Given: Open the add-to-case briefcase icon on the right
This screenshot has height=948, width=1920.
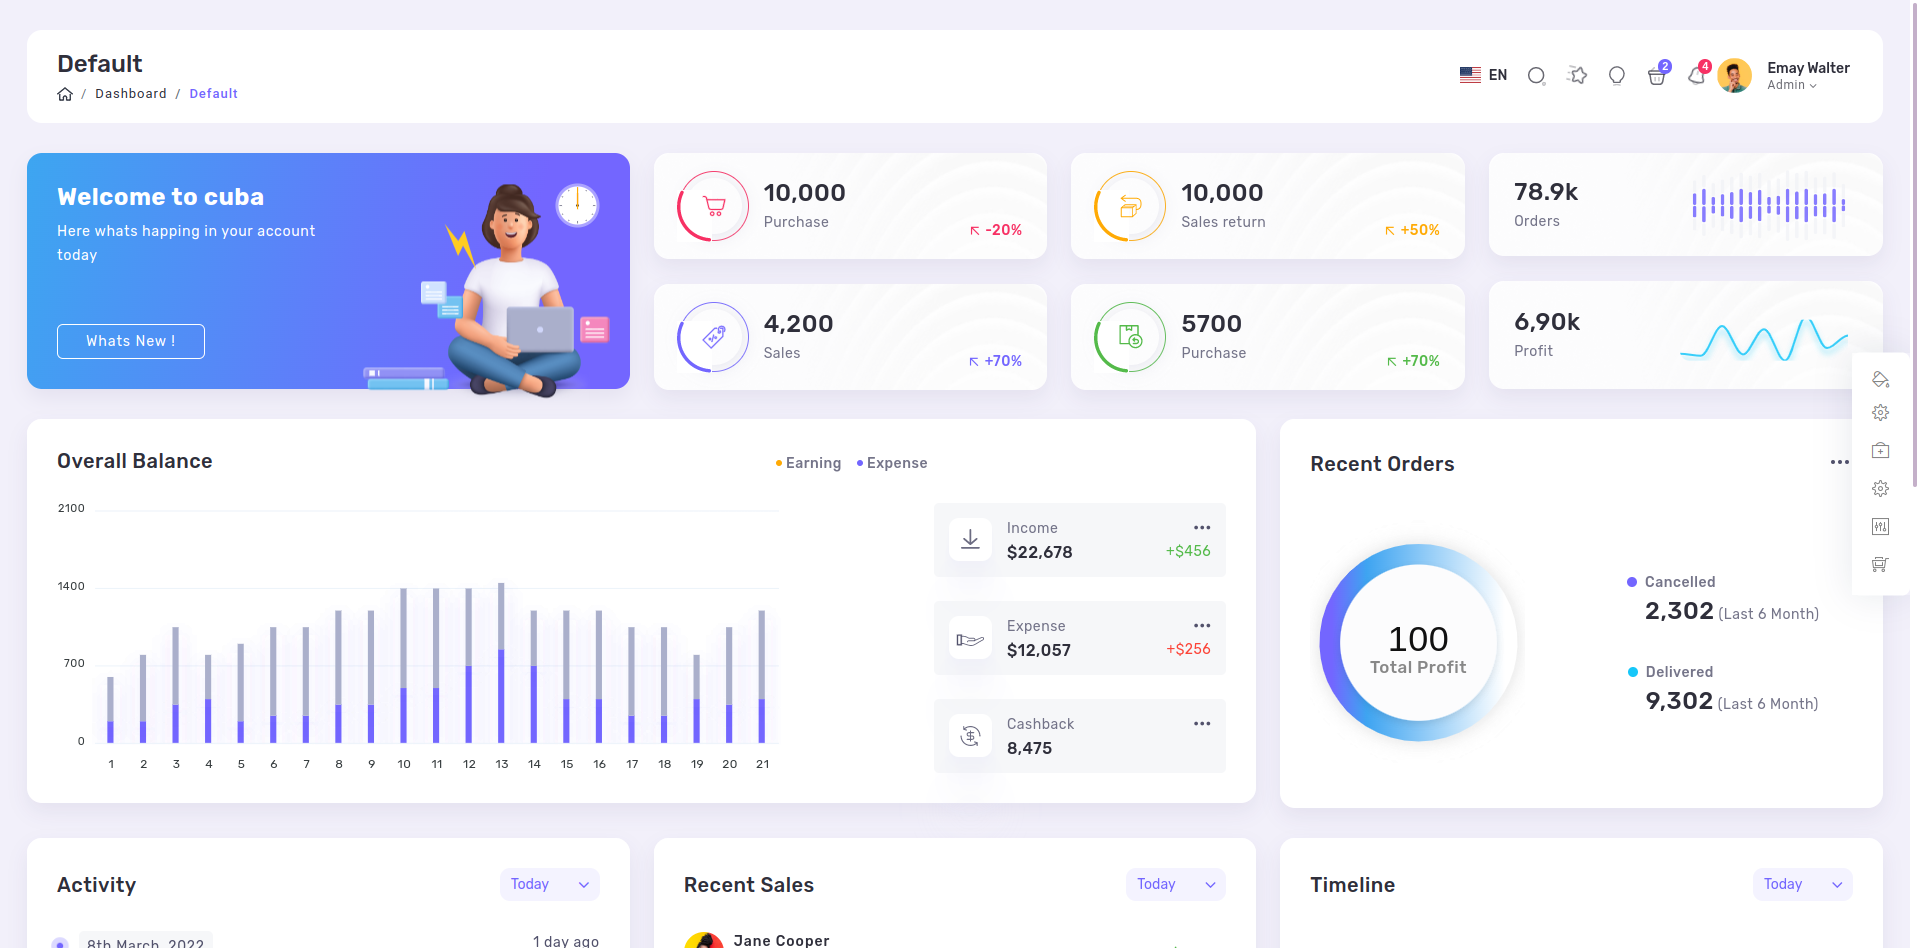Looking at the screenshot, I should point(1880,450).
